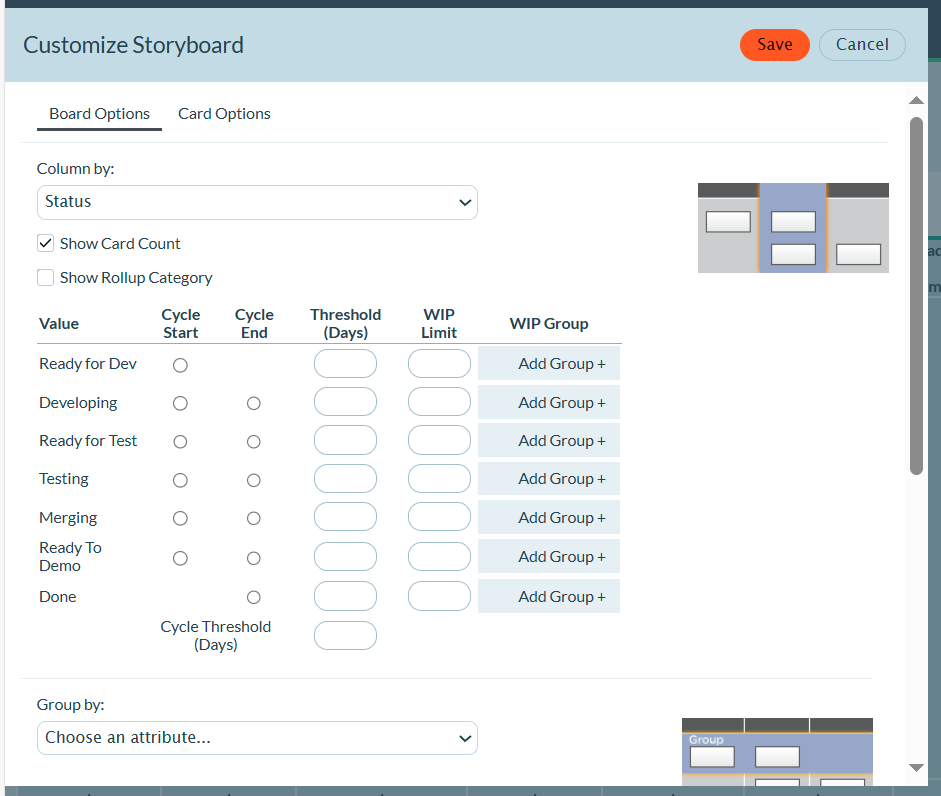Click Threshold field for Testing

(345, 479)
